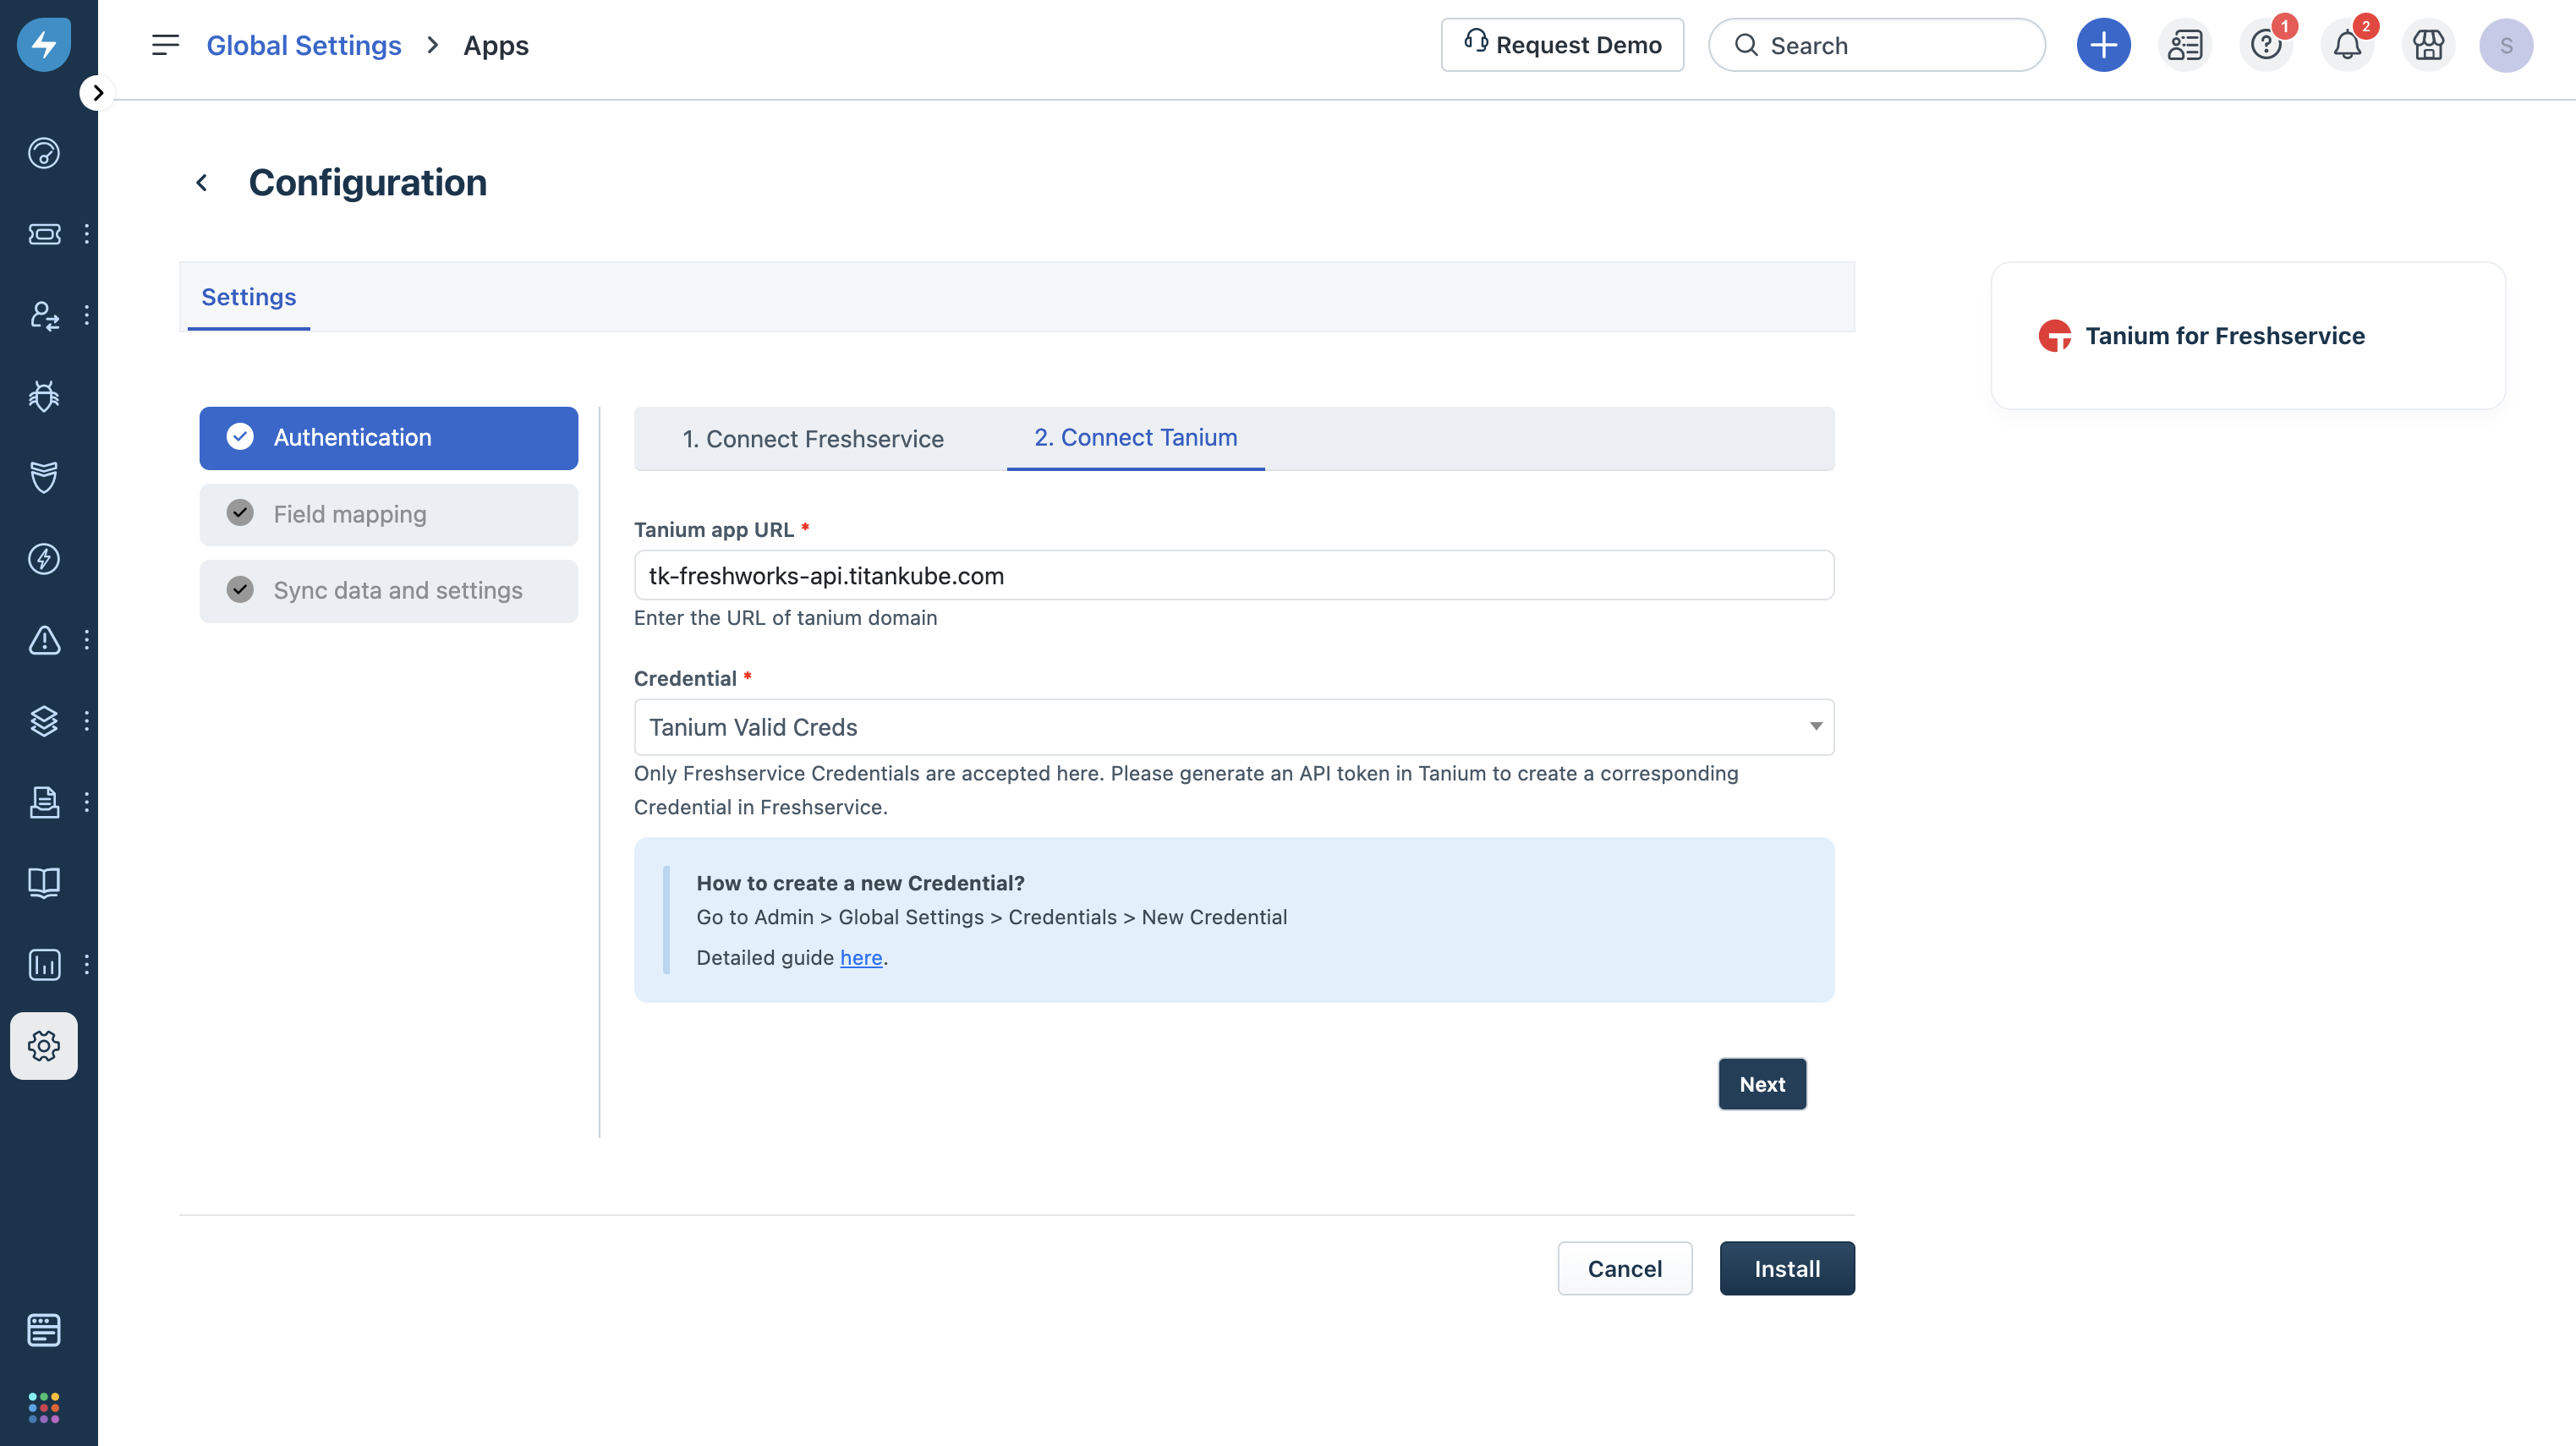The image size is (2576, 1446).
Task: Go back using Configuration back chevron
Action: point(202,183)
